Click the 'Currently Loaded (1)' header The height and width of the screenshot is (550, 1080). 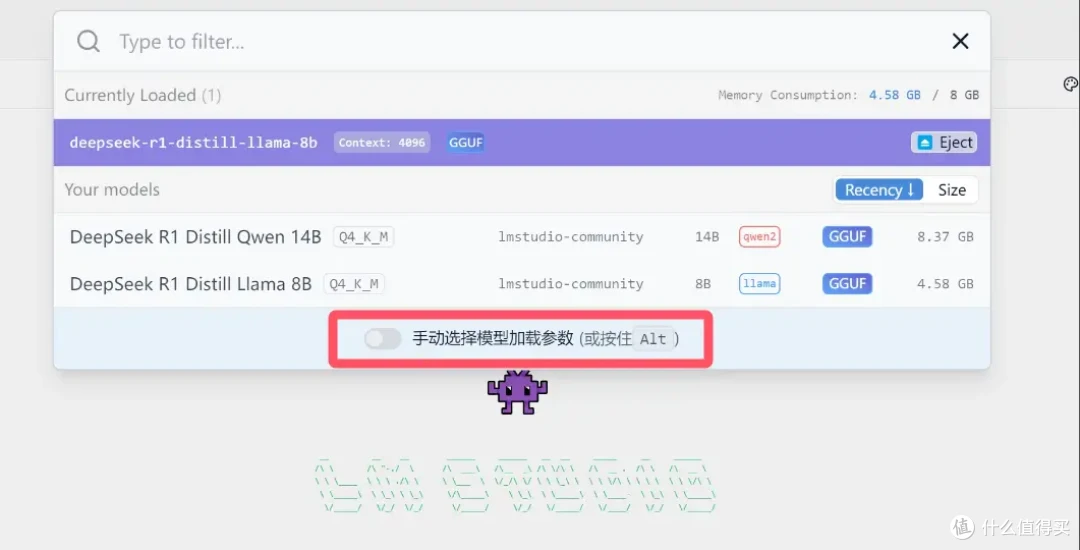[x=143, y=95]
